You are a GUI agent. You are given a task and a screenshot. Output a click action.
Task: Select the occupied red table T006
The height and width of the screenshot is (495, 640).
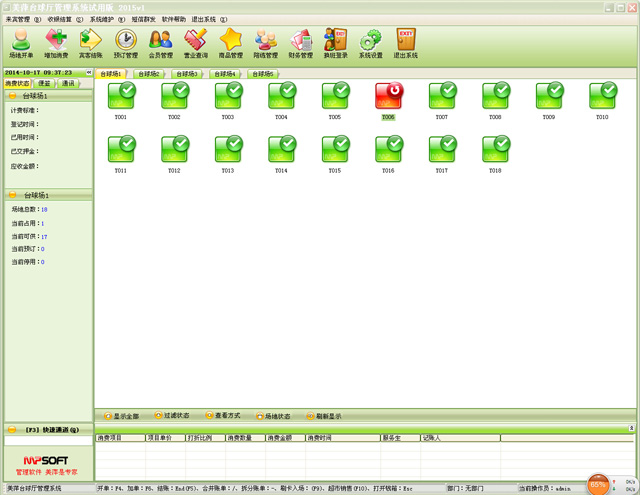tap(388, 98)
